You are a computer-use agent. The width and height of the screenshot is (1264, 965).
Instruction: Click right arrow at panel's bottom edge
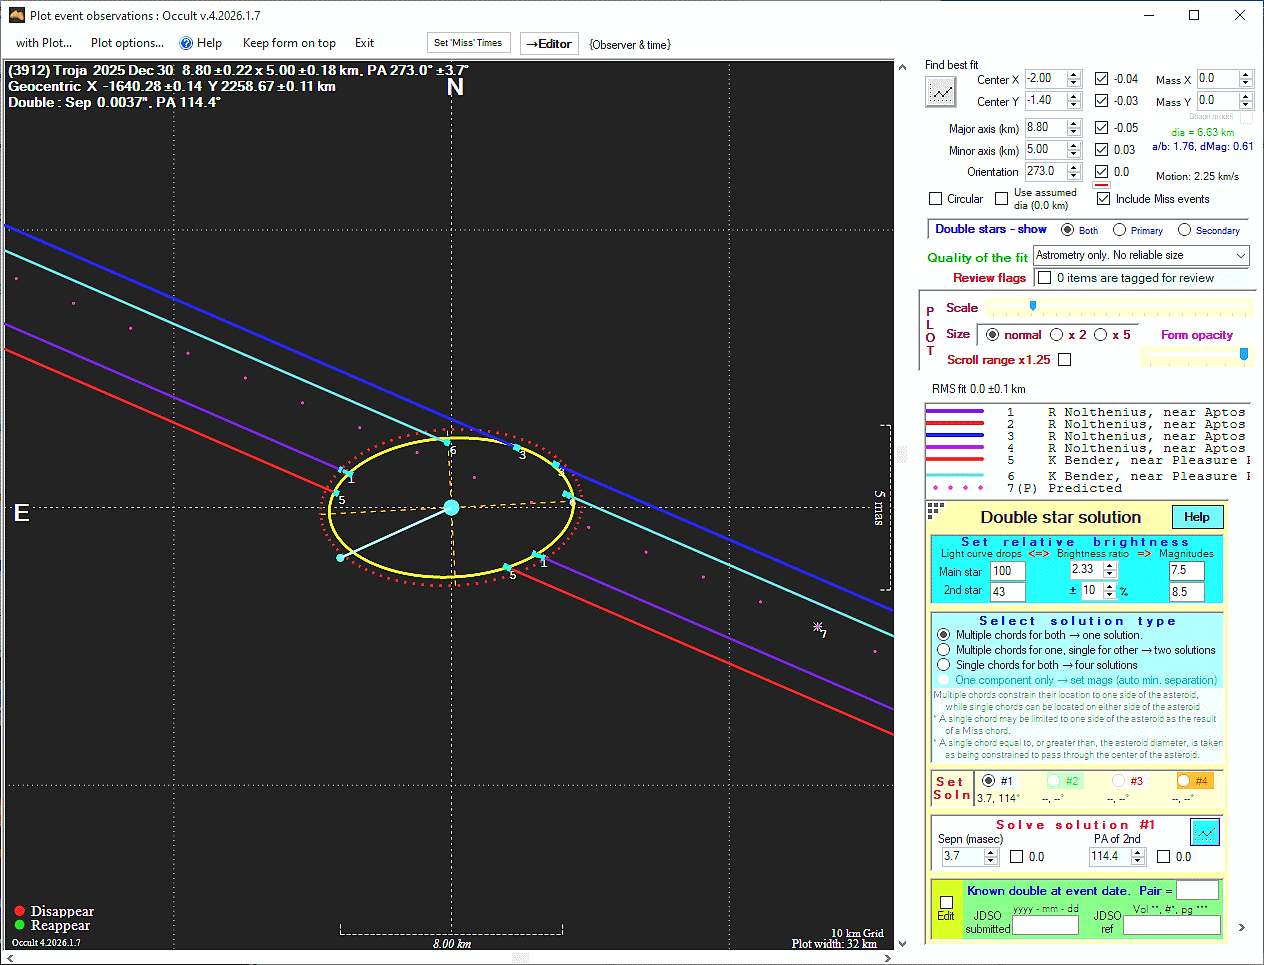click(1241, 927)
